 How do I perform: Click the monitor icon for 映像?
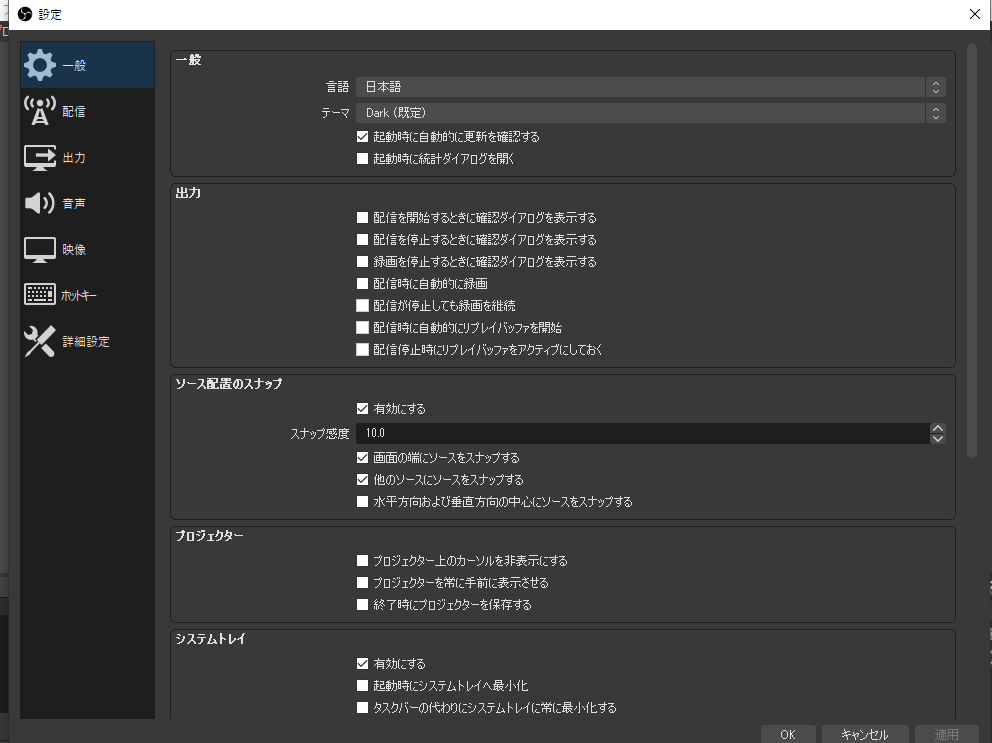pyautogui.click(x=40, y=249)
